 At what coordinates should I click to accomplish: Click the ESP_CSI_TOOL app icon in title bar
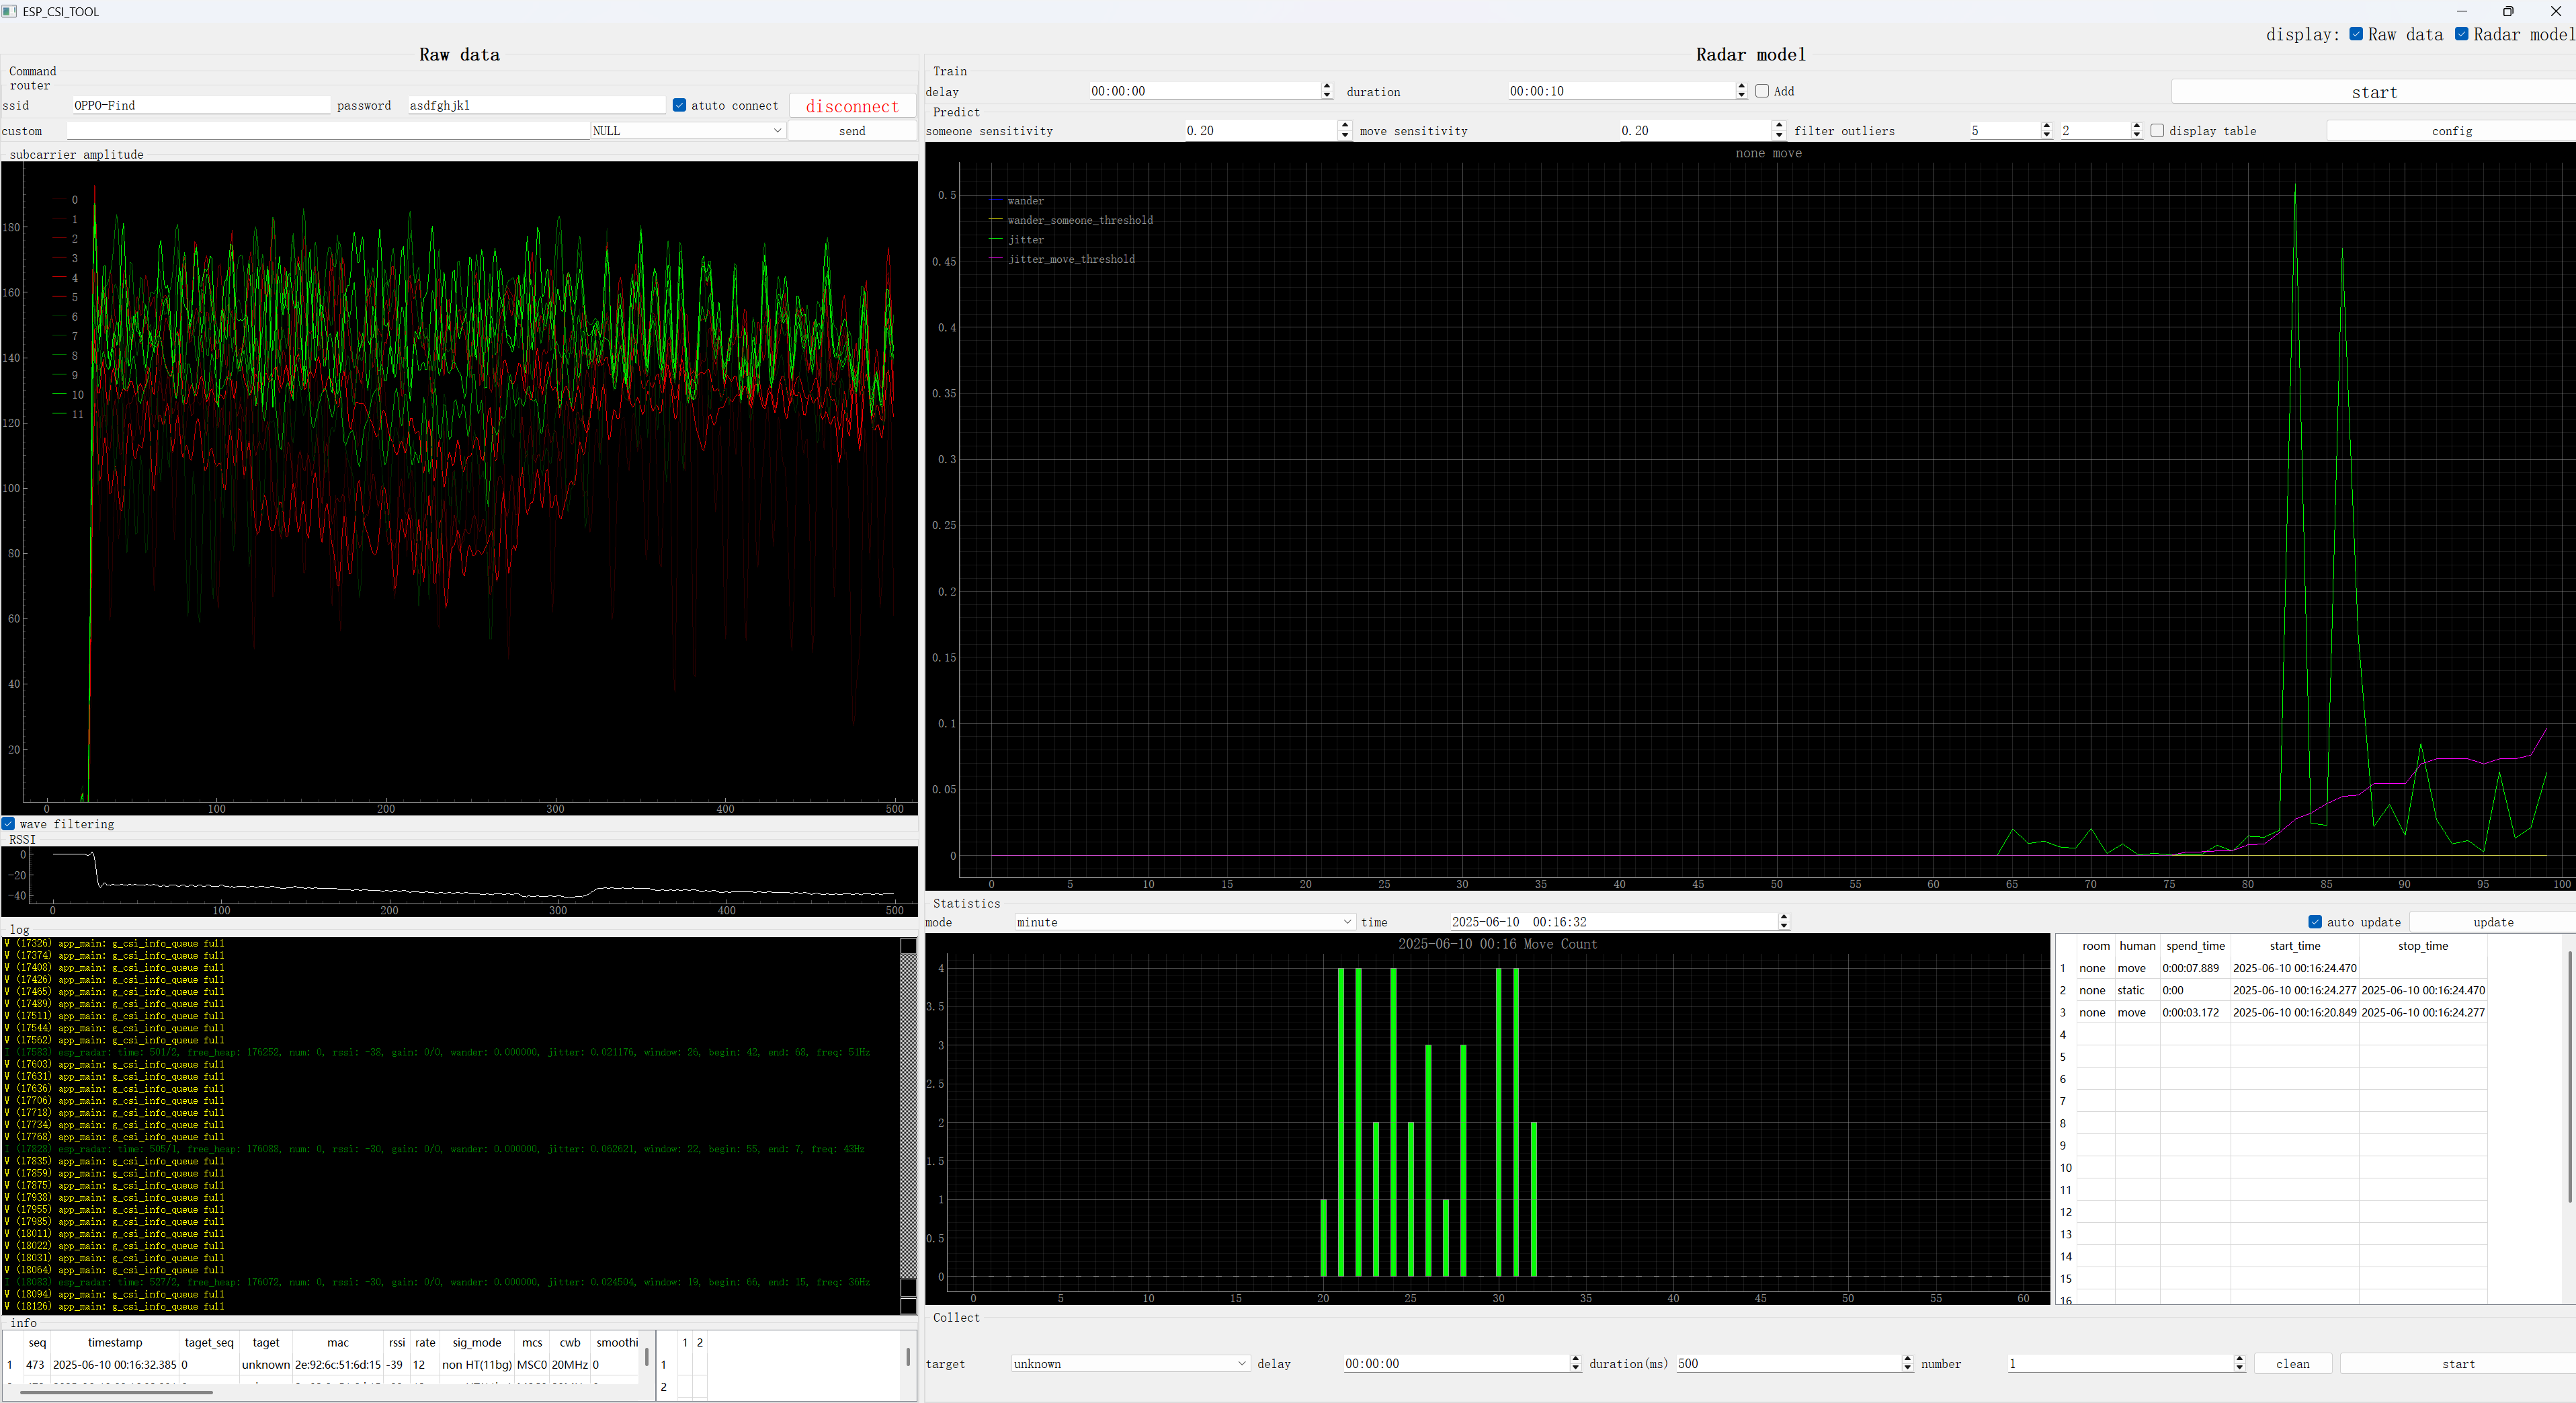[9, 11]
